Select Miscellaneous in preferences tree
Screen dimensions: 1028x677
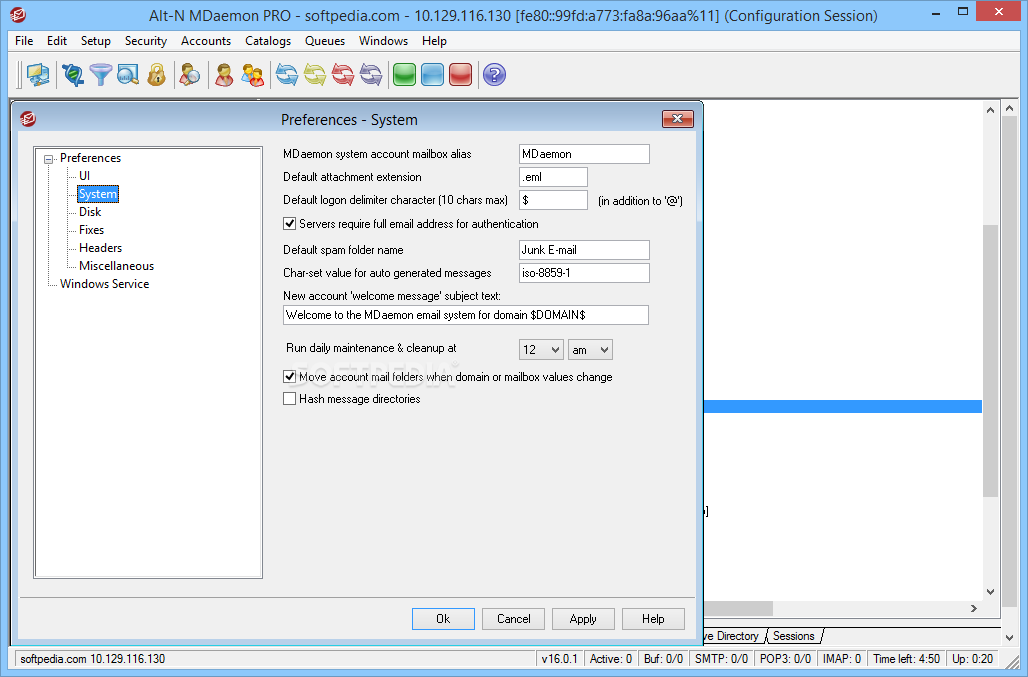coord(117,265)
